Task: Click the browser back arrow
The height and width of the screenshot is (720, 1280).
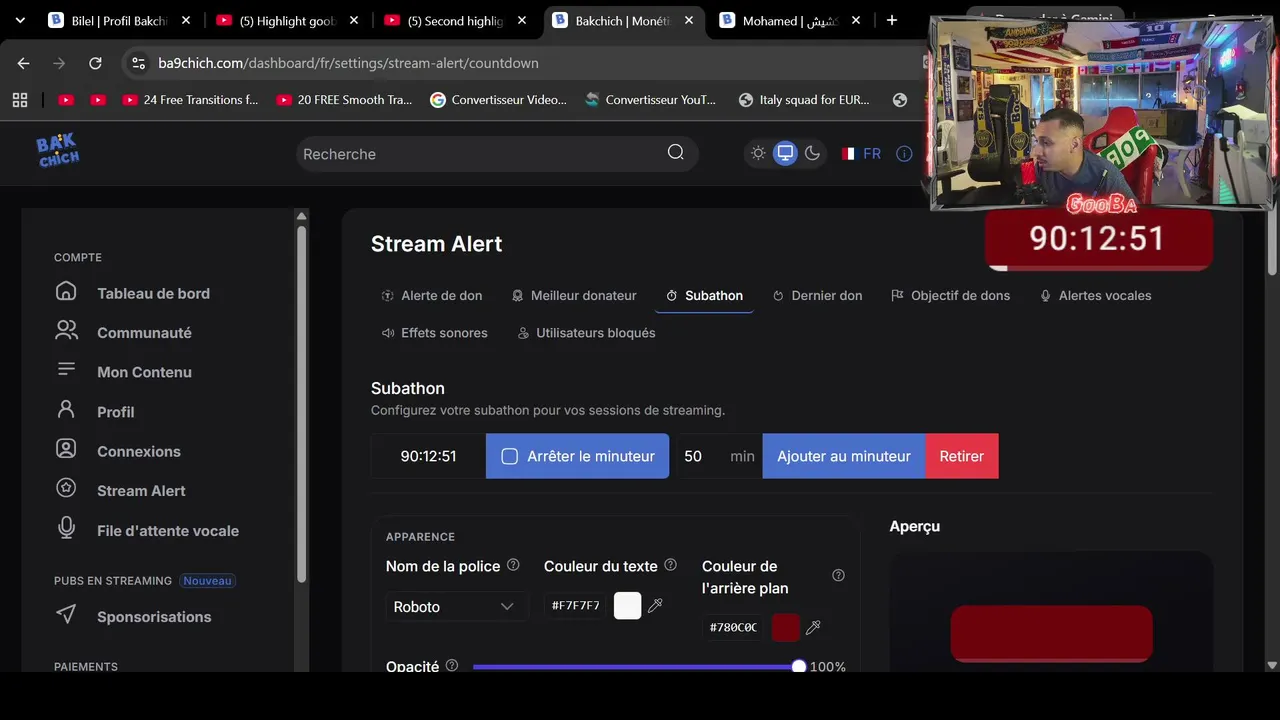Action: coord(23,63)
